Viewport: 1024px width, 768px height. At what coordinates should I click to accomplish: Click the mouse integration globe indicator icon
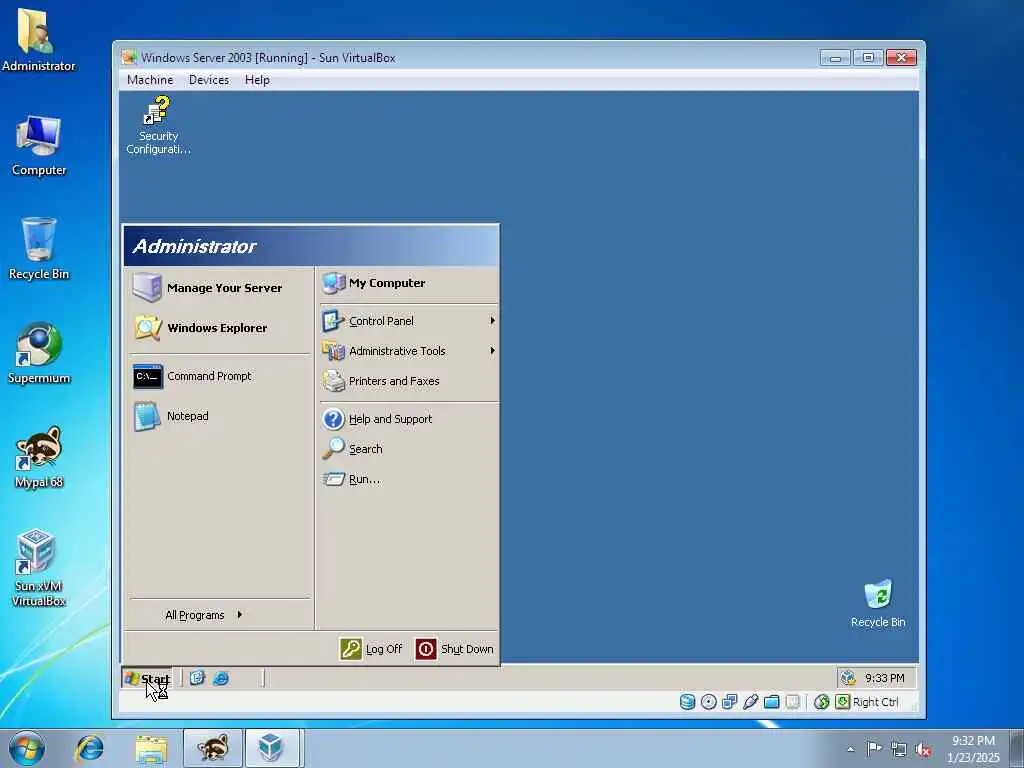(x=822, y=702)
